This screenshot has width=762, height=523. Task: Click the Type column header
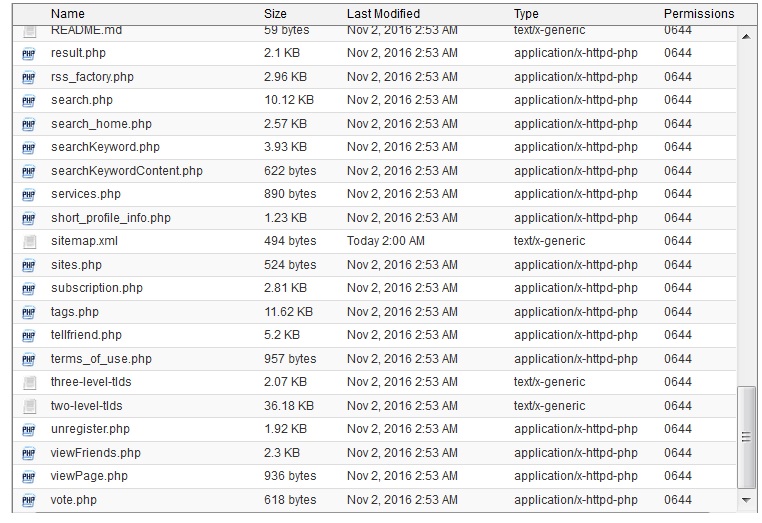tap(526, 14)
